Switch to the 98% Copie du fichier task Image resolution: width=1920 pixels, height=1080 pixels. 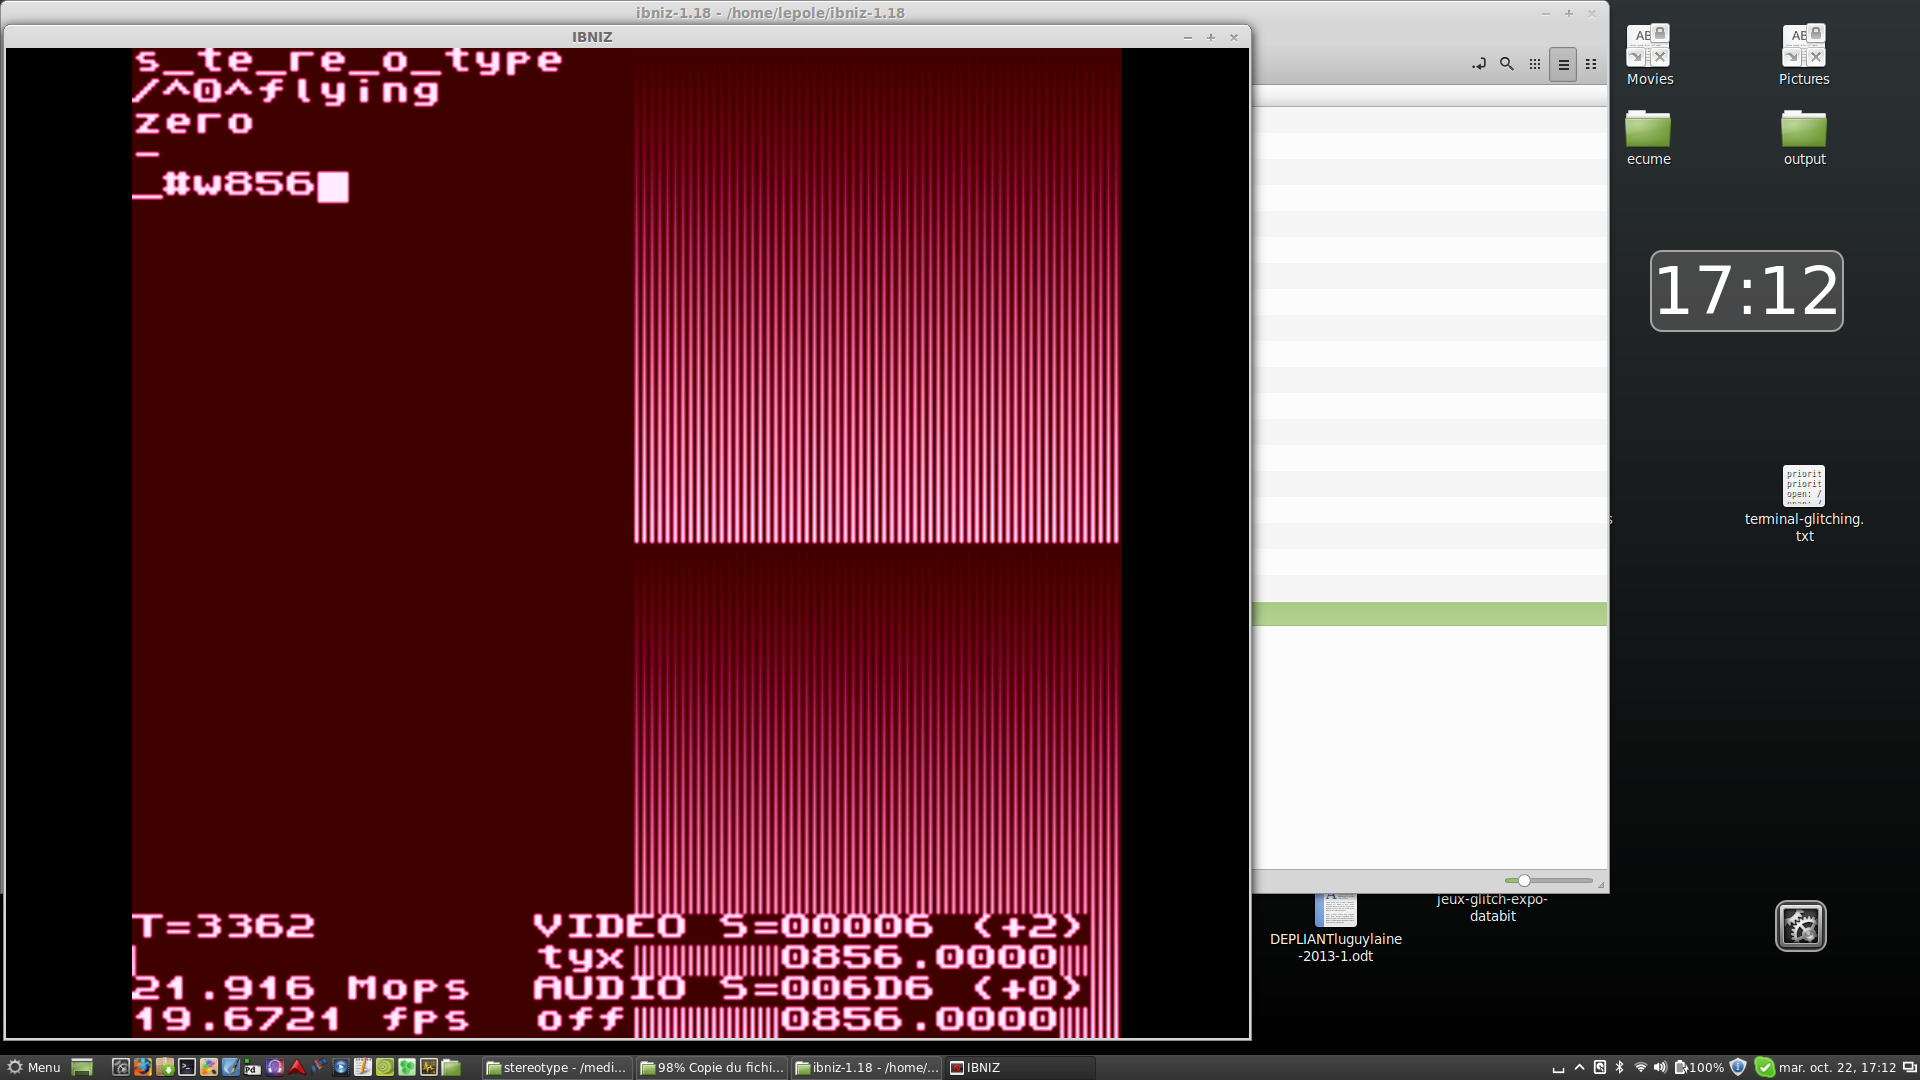tap(712, 1067)
